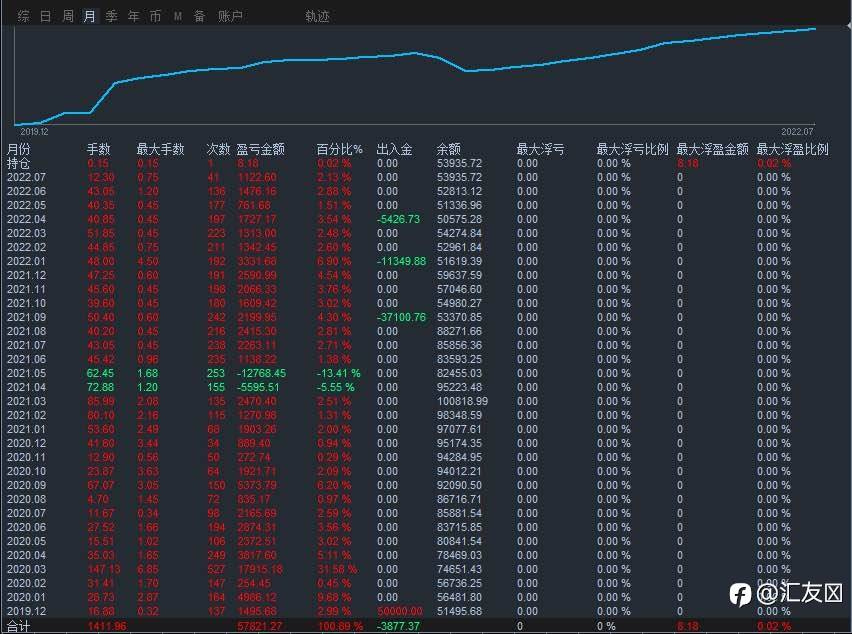
Task: Click the equity curve dip in chart
Action: [466, 70]
